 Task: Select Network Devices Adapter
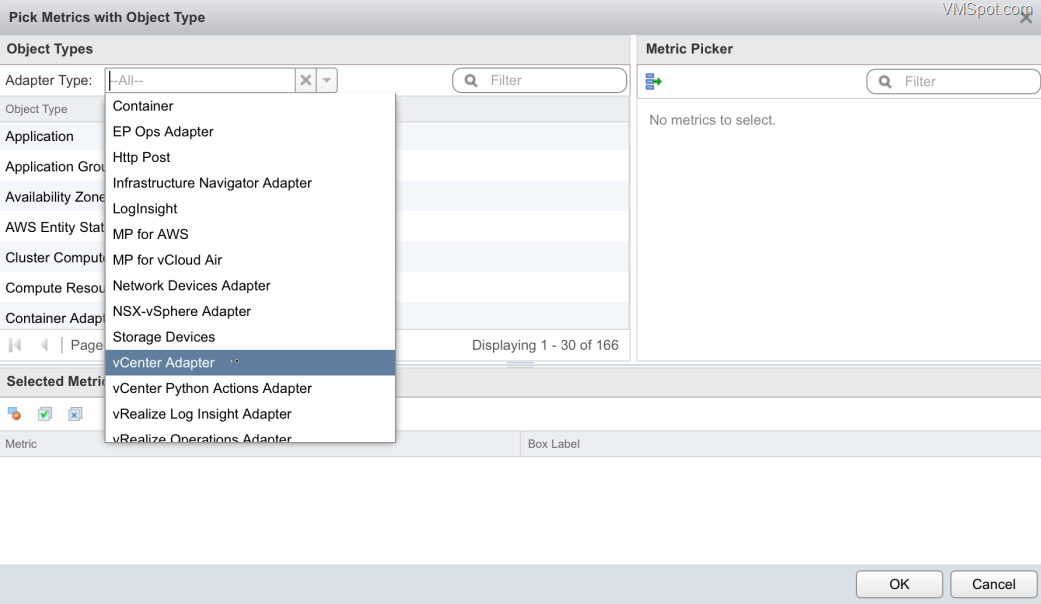pos(250,285)
